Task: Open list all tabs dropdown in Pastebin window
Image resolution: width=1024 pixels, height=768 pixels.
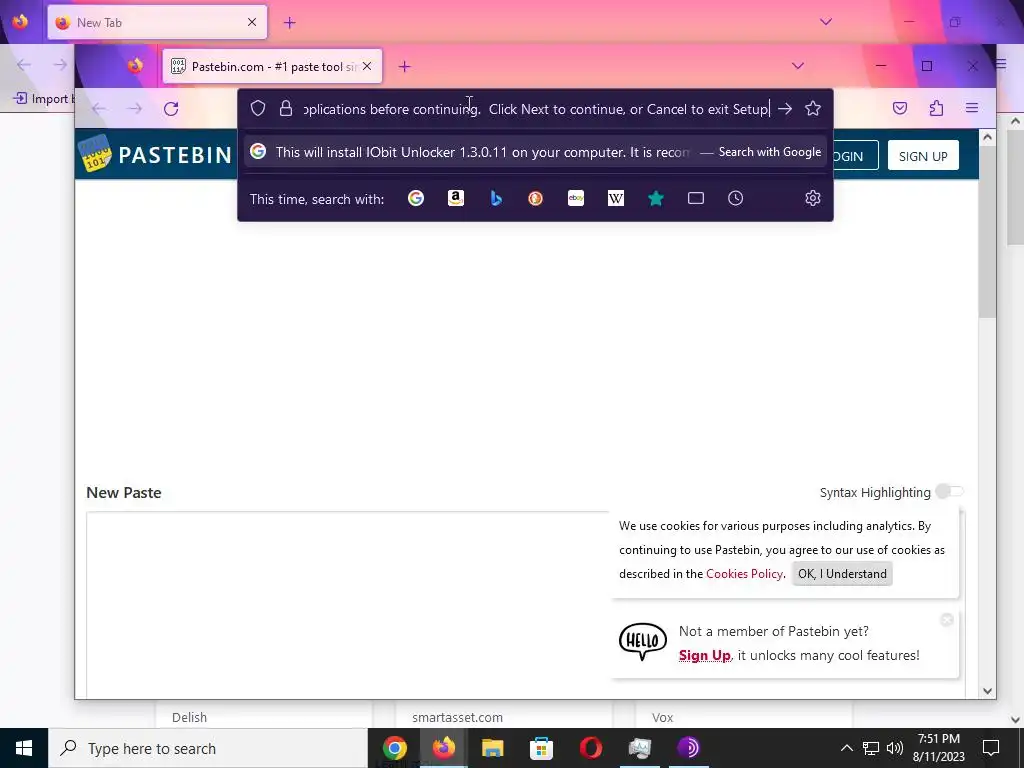Action: tap(797, 66)
